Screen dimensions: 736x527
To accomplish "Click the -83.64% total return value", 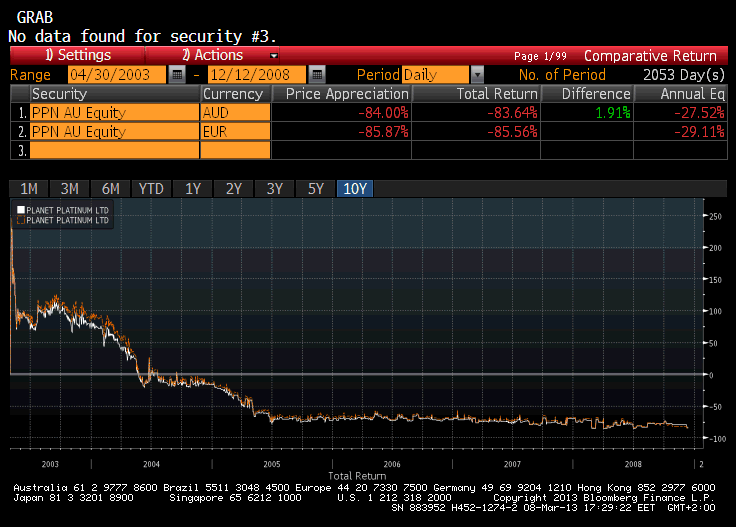I will point(512,113).
